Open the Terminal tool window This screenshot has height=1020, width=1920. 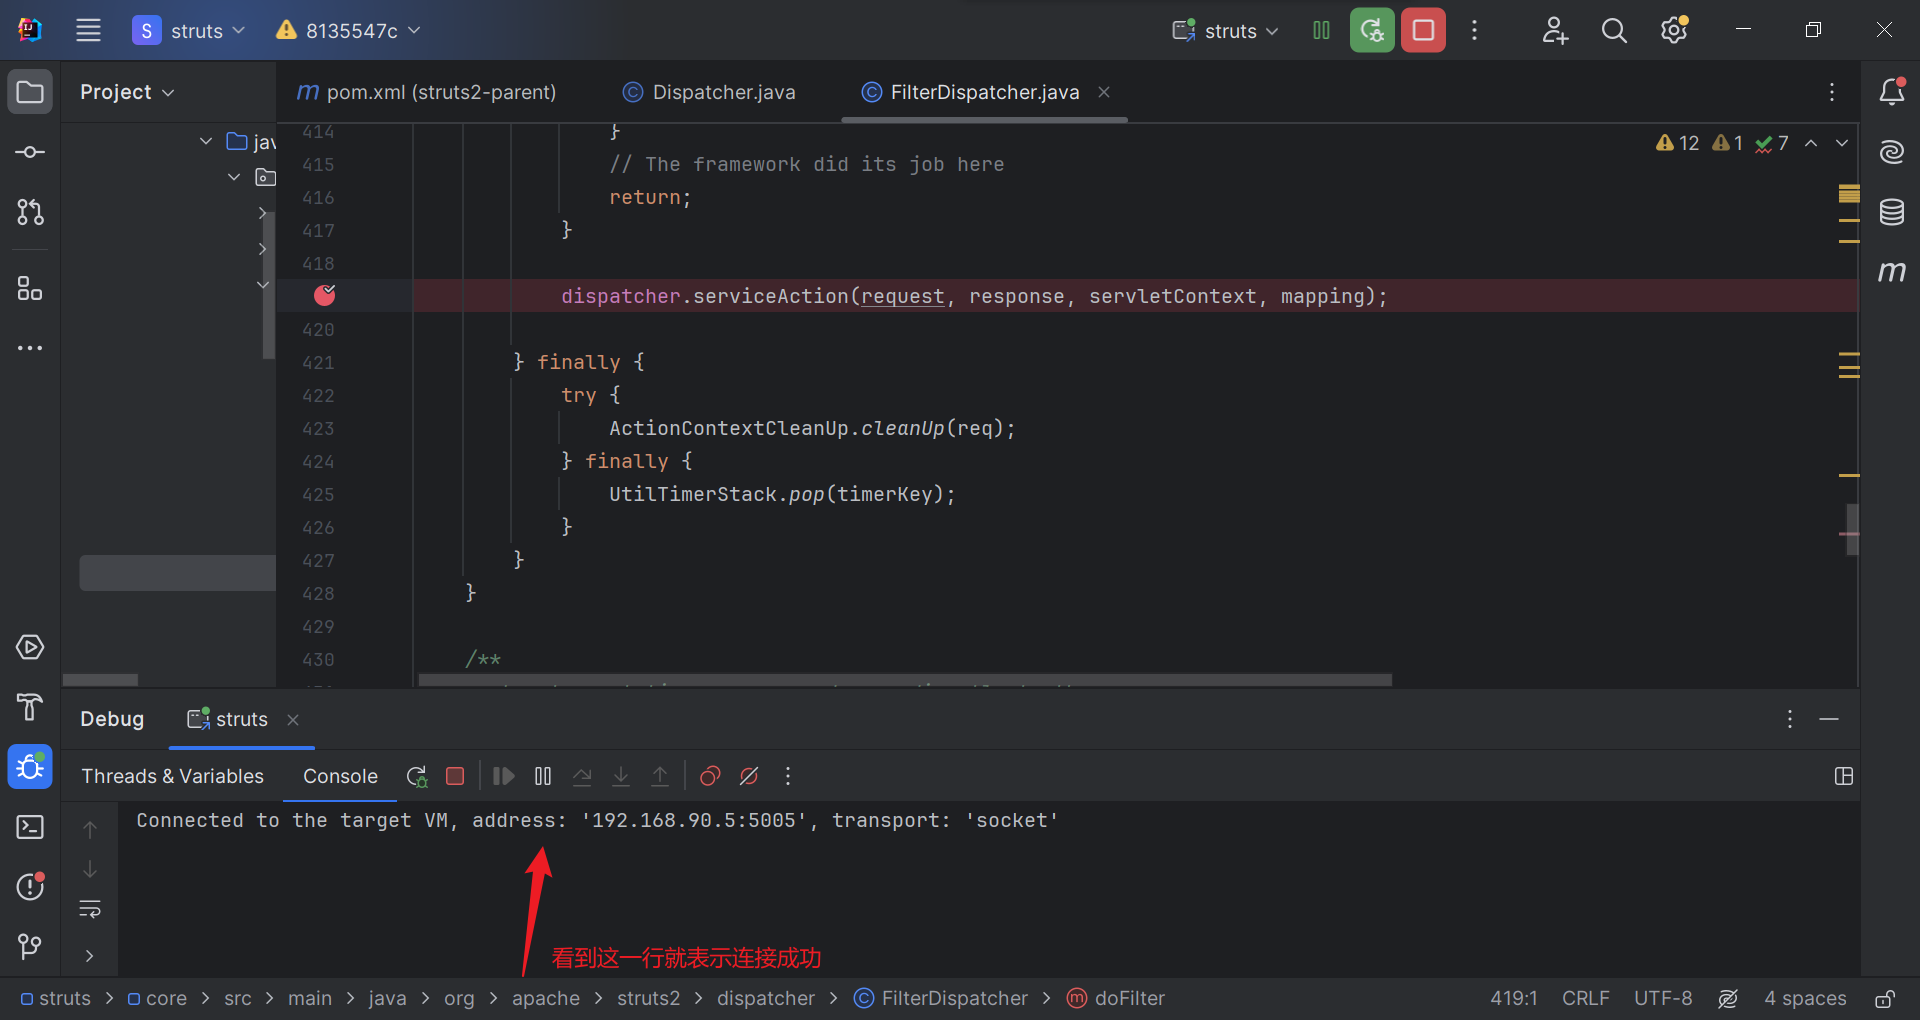point(30,827)
